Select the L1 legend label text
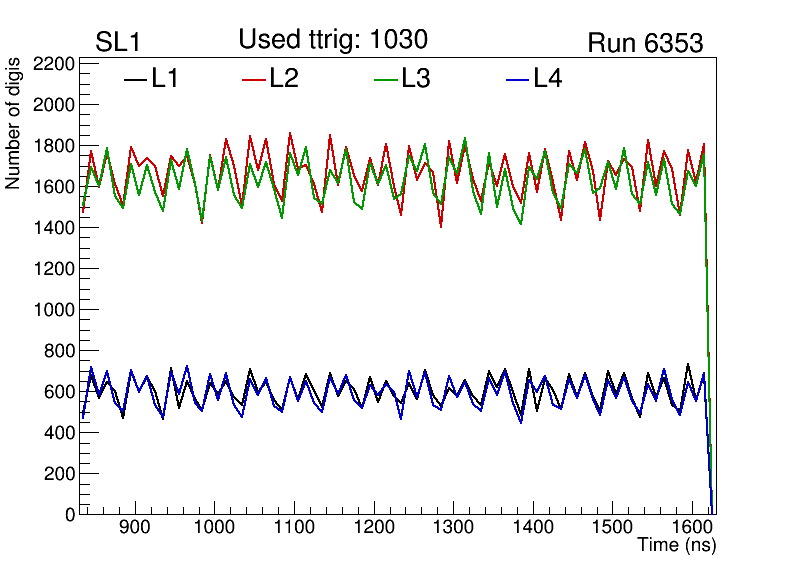The image size is (796, 572). (165, 79)
